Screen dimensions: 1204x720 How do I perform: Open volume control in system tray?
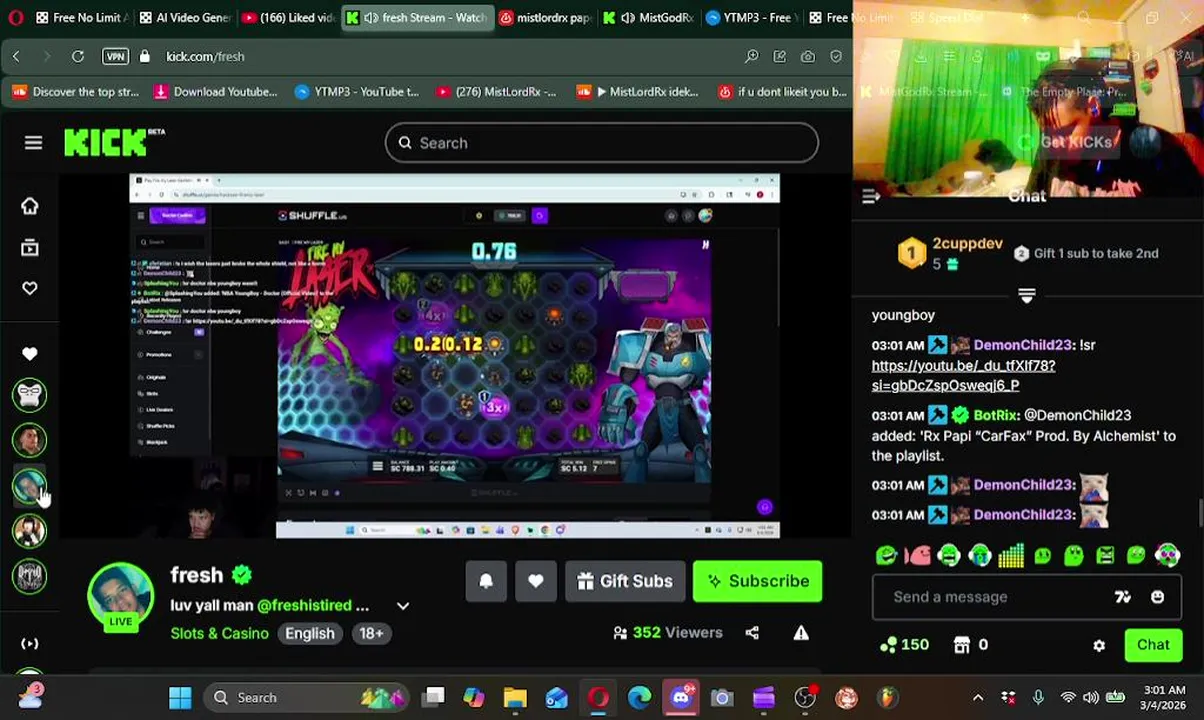point(1091,697)
